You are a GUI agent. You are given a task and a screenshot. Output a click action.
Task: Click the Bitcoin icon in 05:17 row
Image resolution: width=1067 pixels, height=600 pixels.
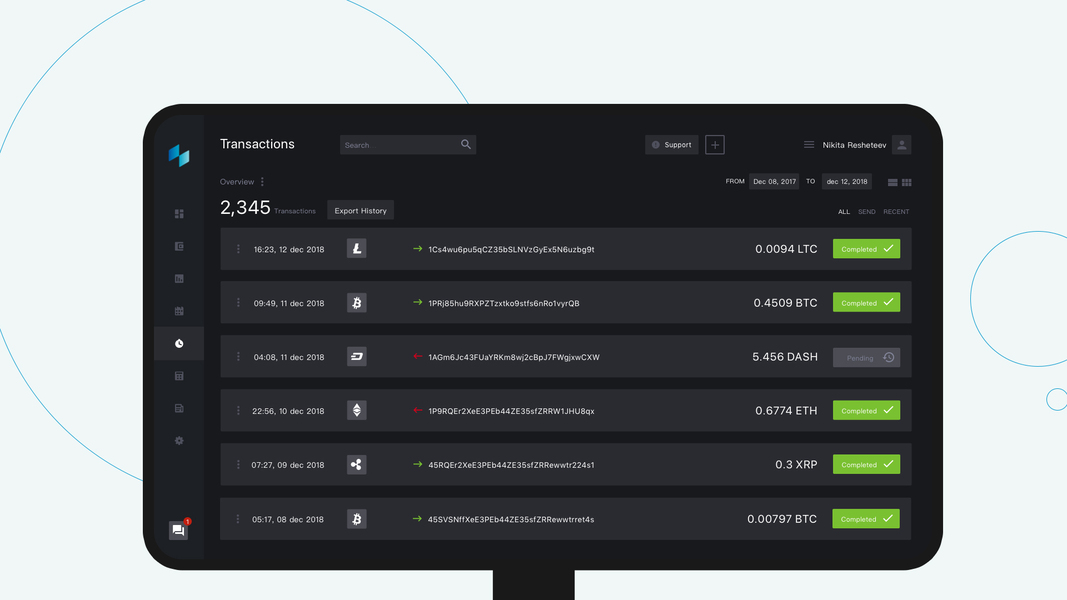357,519
